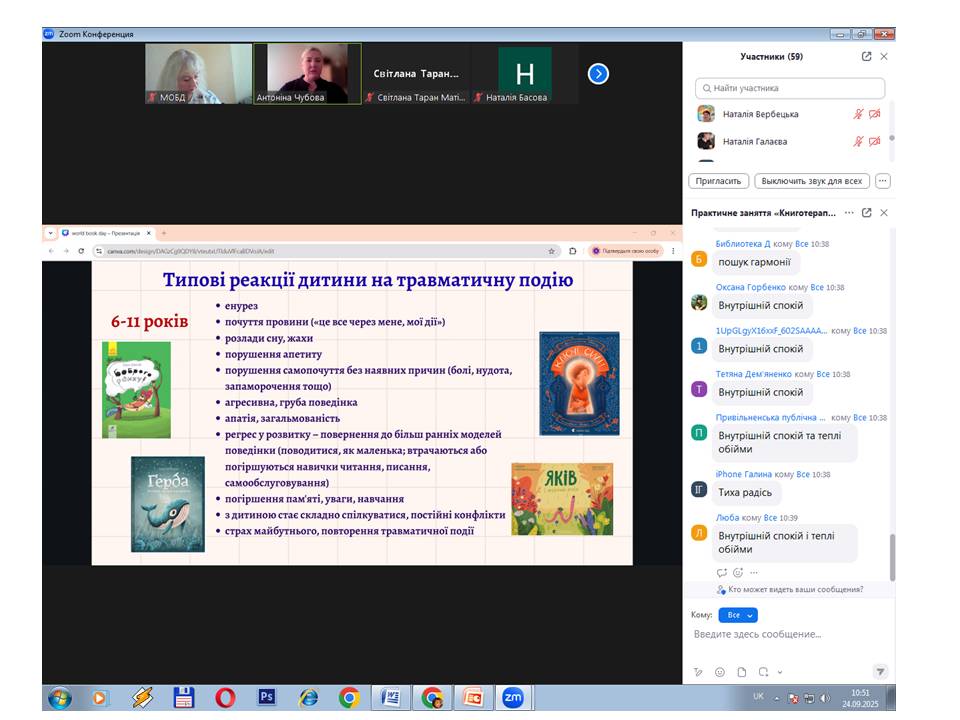
Task: Toggle camera for Наталія Галаєва
Action: pos(875,141)
